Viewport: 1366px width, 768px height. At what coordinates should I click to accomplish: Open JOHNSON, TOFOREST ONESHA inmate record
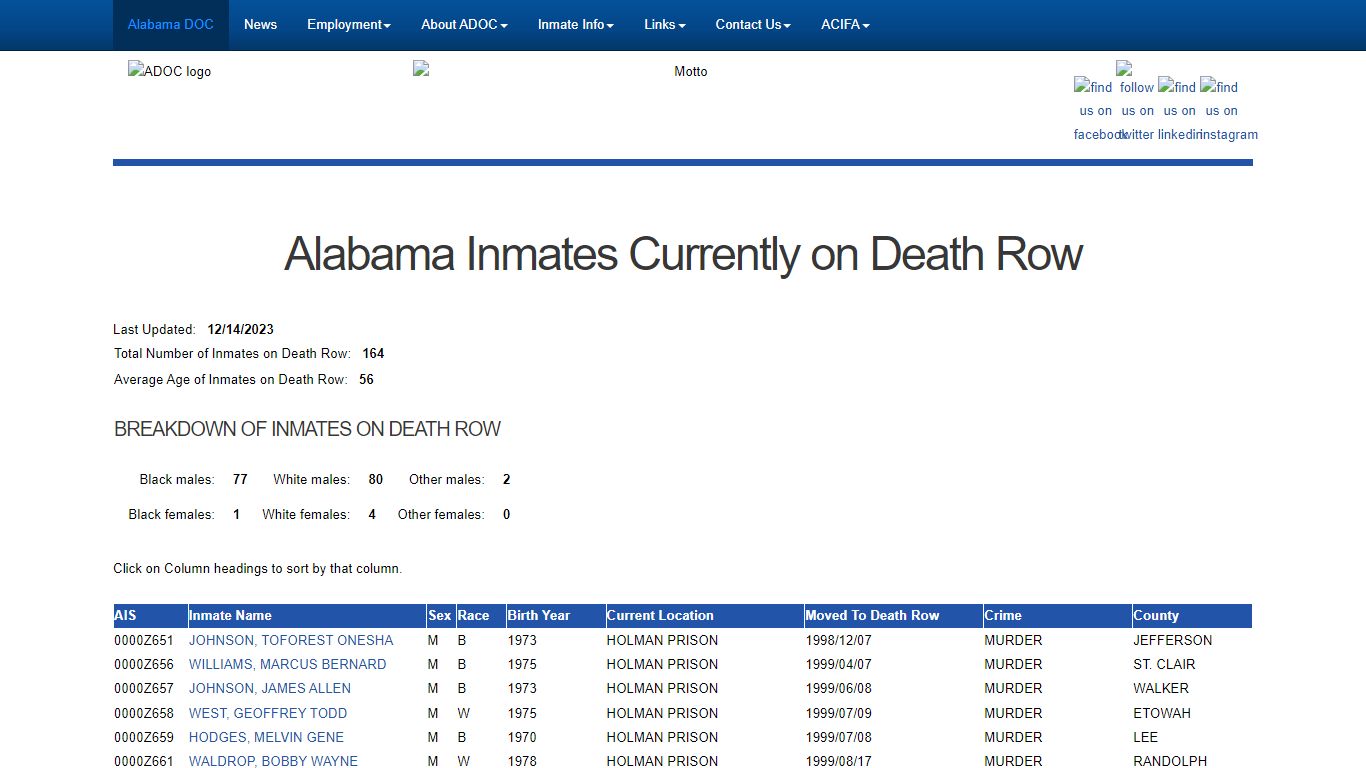pos(291,640)
